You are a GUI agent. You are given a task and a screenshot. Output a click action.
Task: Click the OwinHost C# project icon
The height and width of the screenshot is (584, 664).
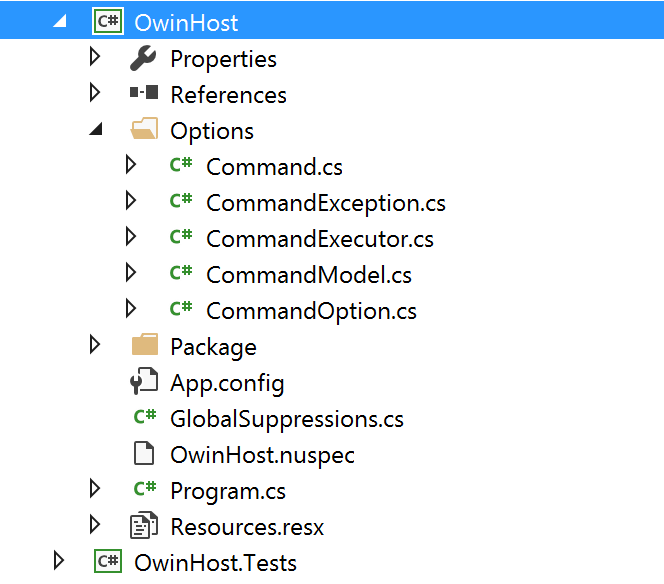tap(108, 21)
